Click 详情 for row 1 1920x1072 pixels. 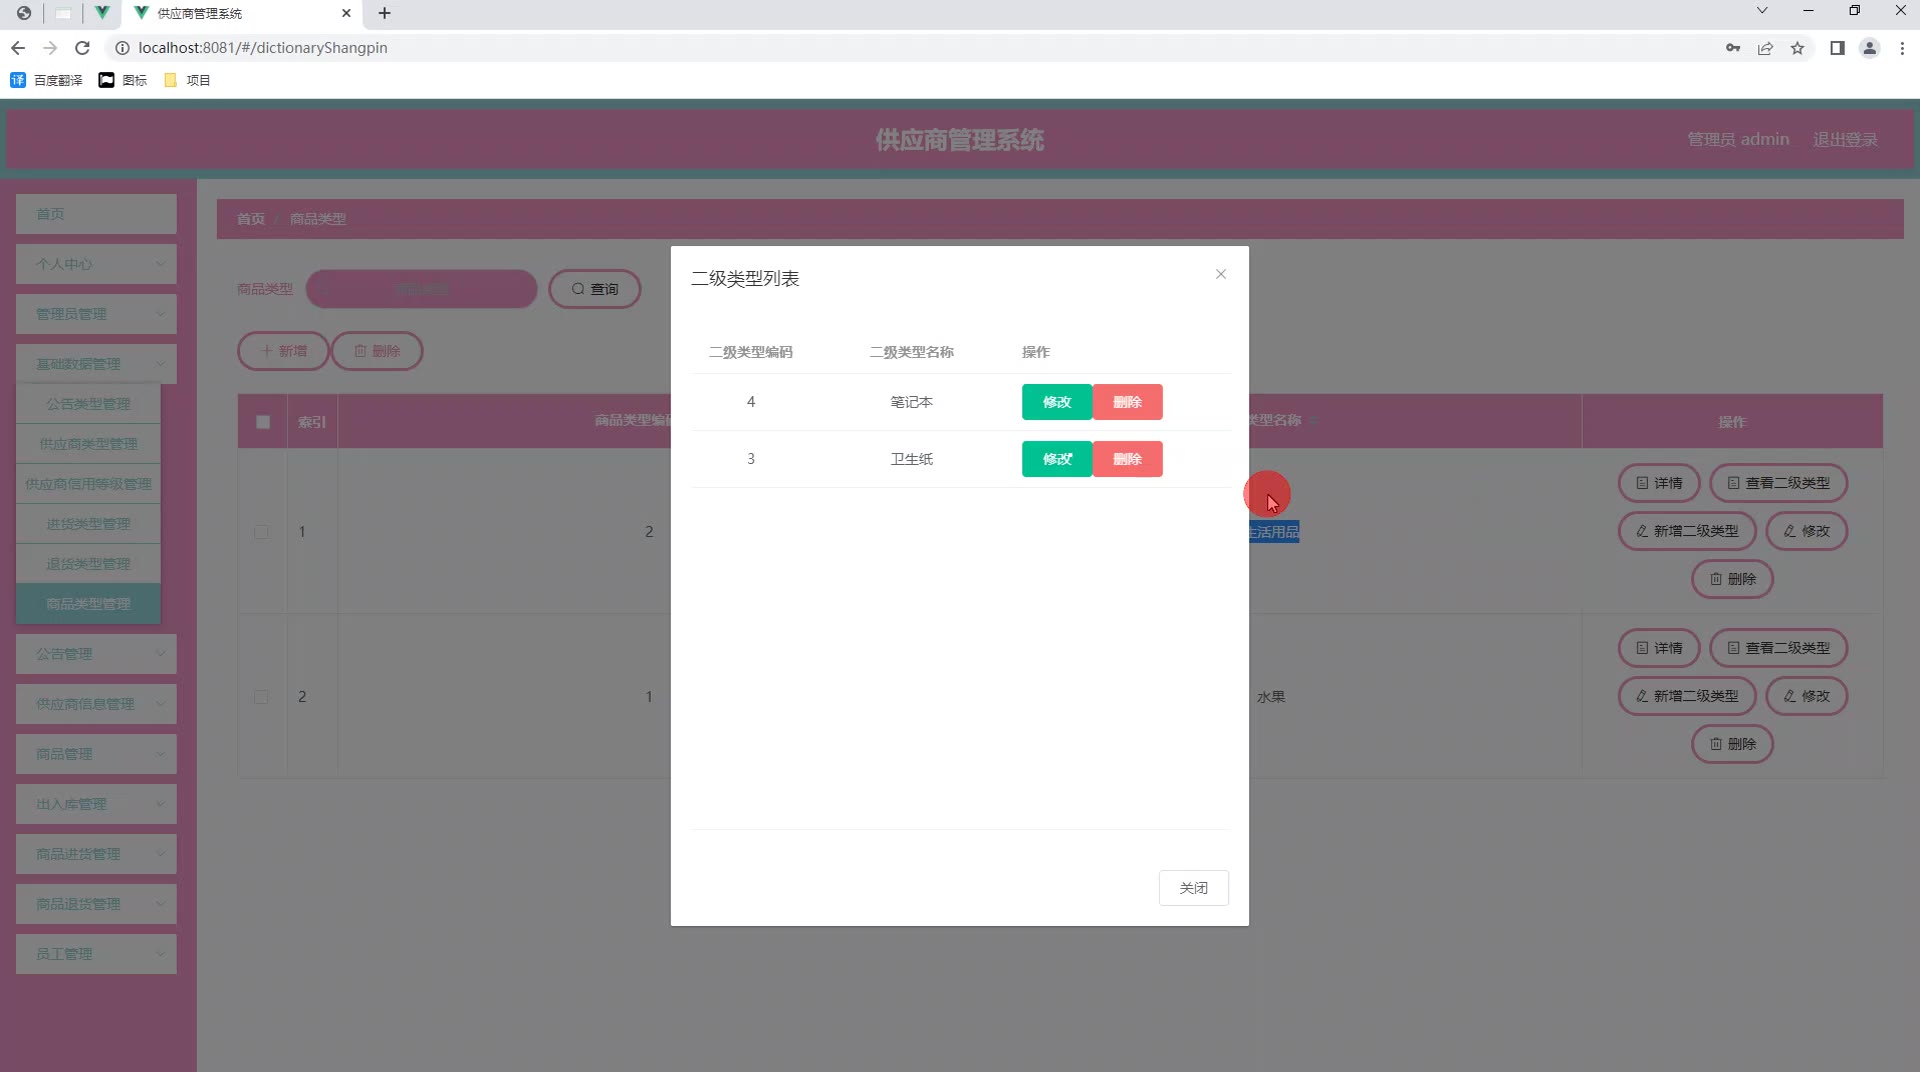point(1659,483)
